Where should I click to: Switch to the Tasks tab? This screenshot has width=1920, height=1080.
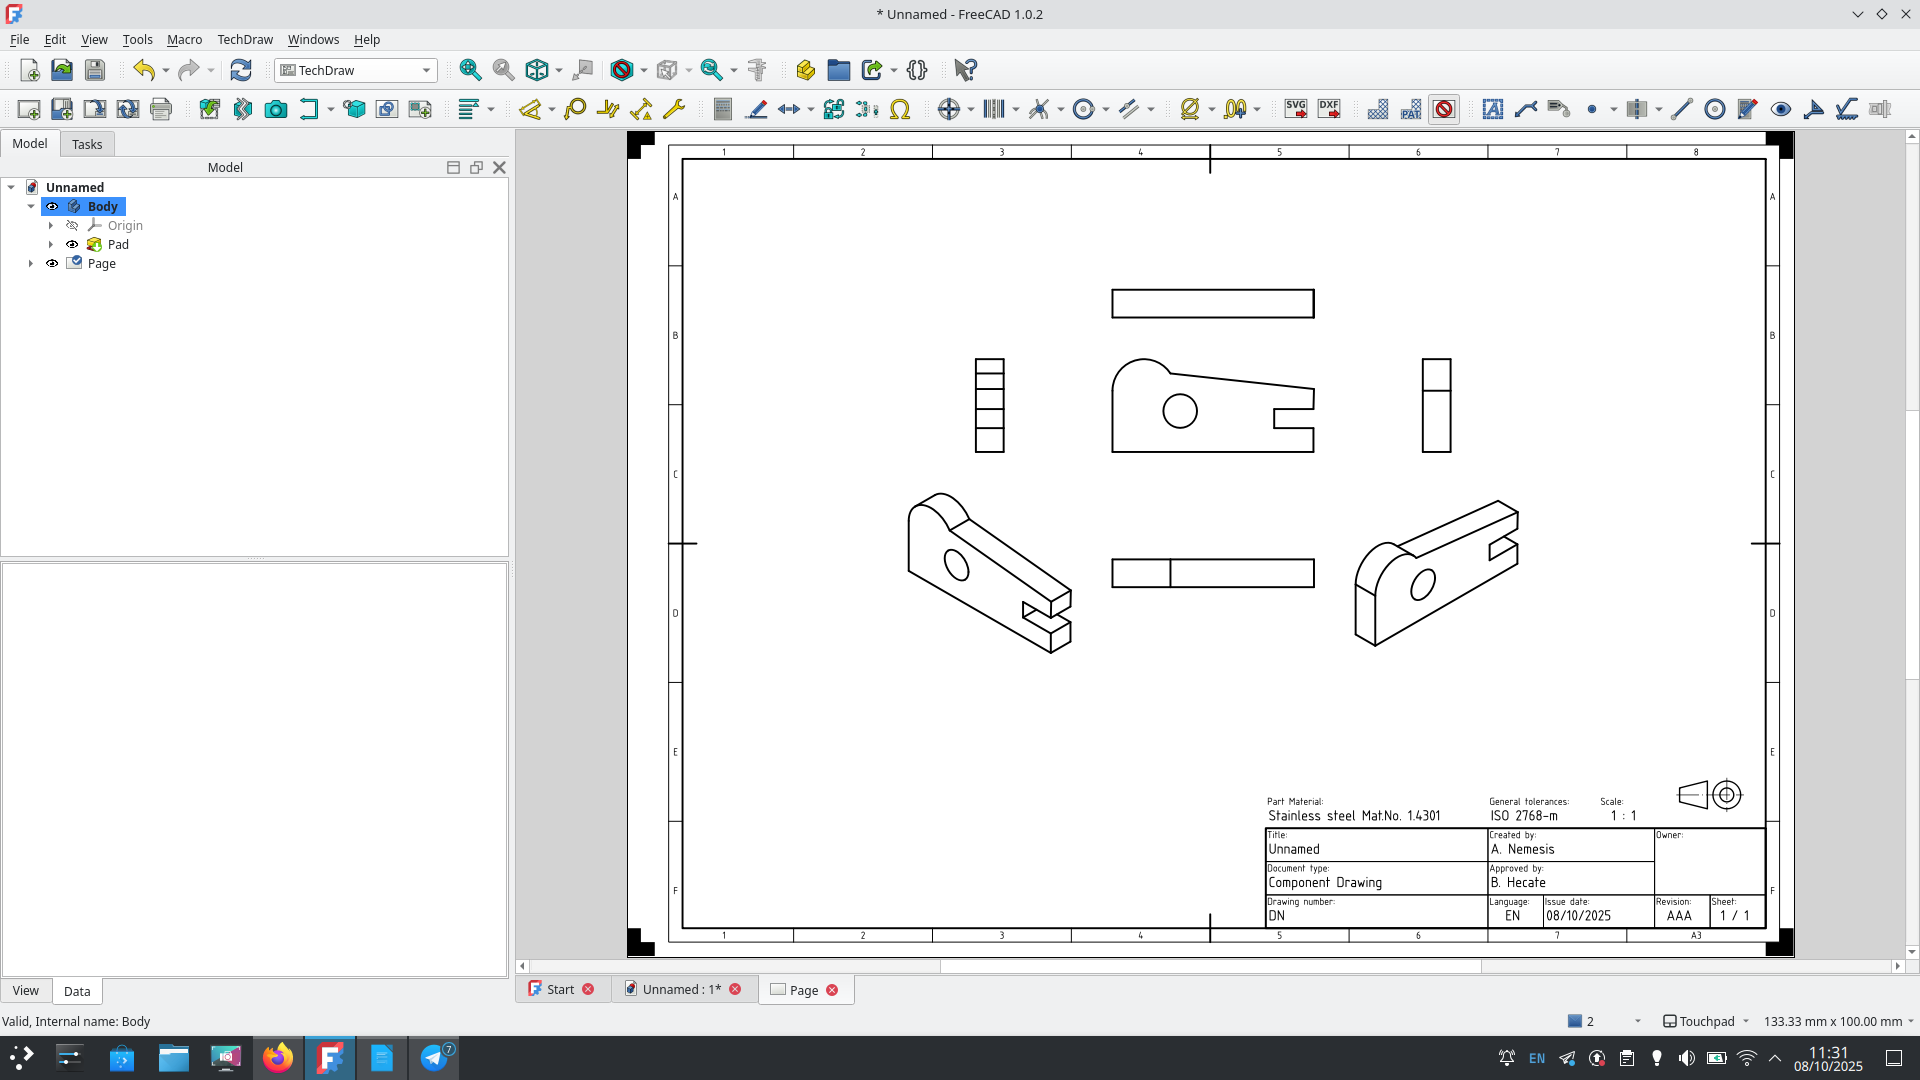tap(87, 144)
